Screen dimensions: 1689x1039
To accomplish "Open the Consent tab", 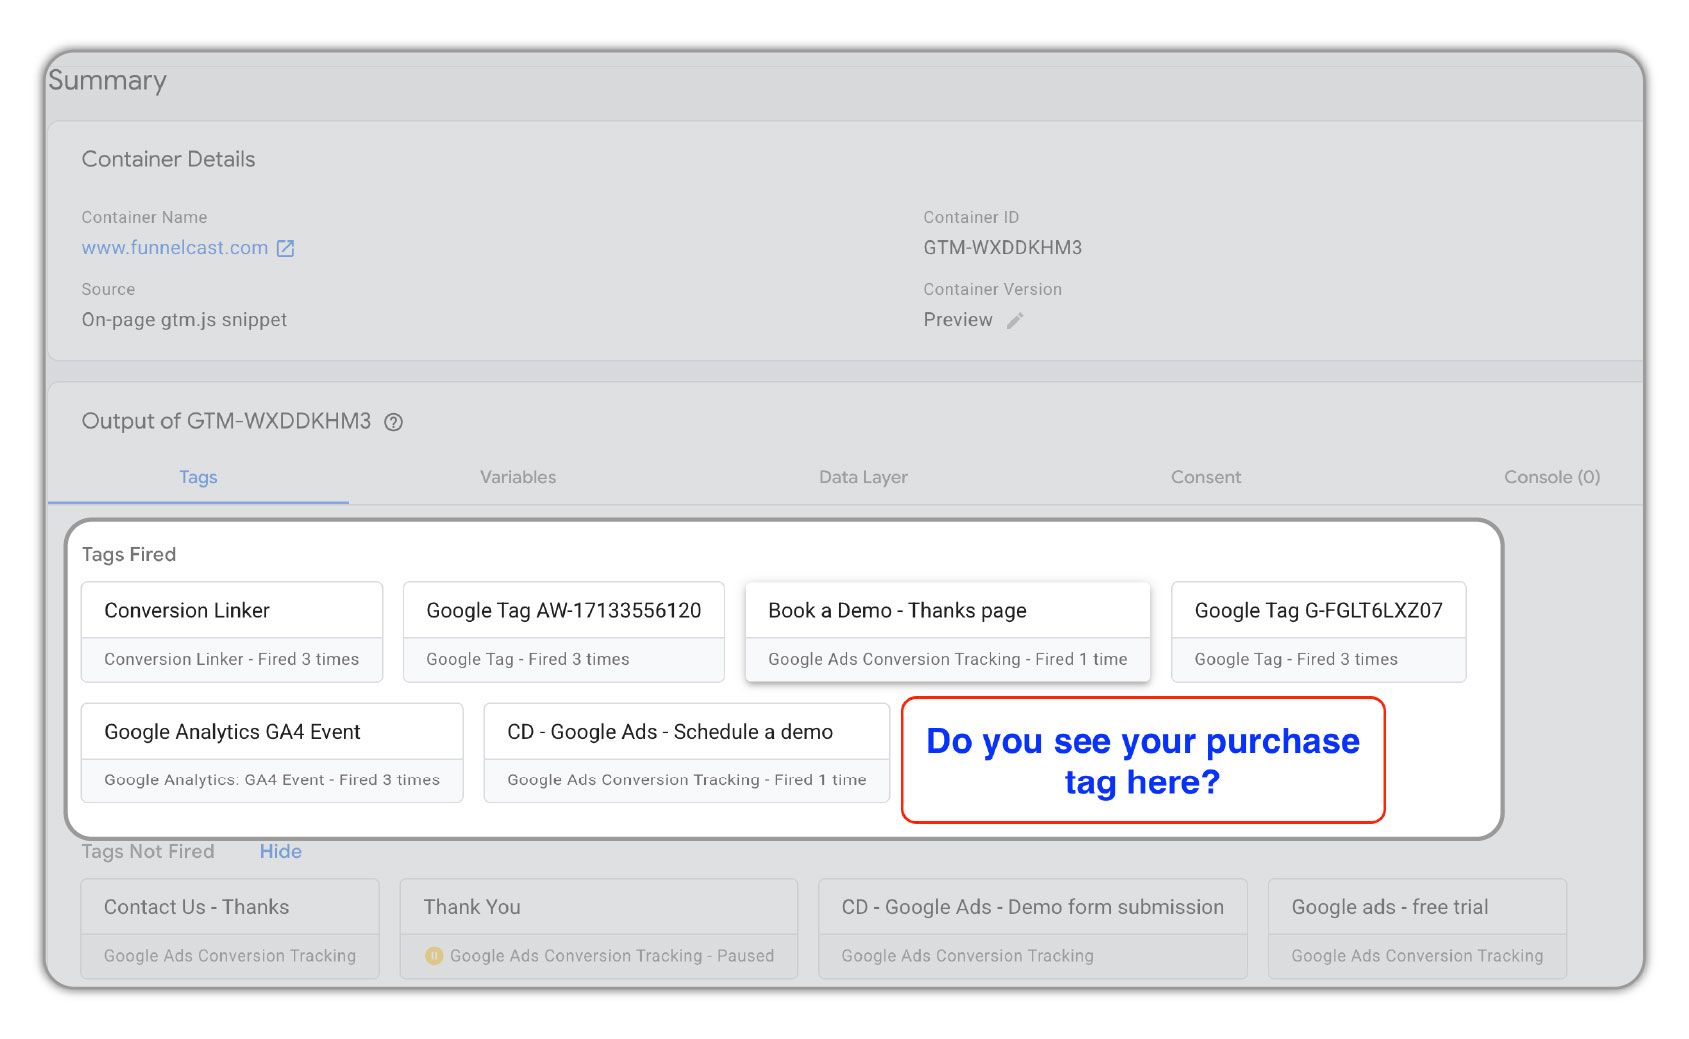I will tap(1206, 477).
